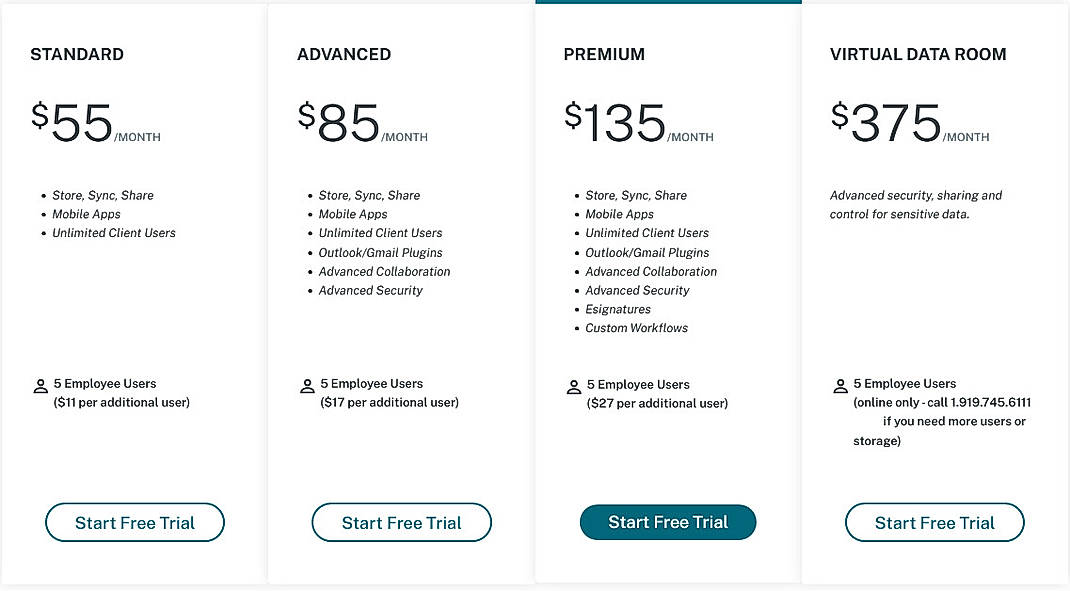Start free trial for the Standard plan
Image resolution: width=1070 pixels, height=591 pixels.
(134, 522)
